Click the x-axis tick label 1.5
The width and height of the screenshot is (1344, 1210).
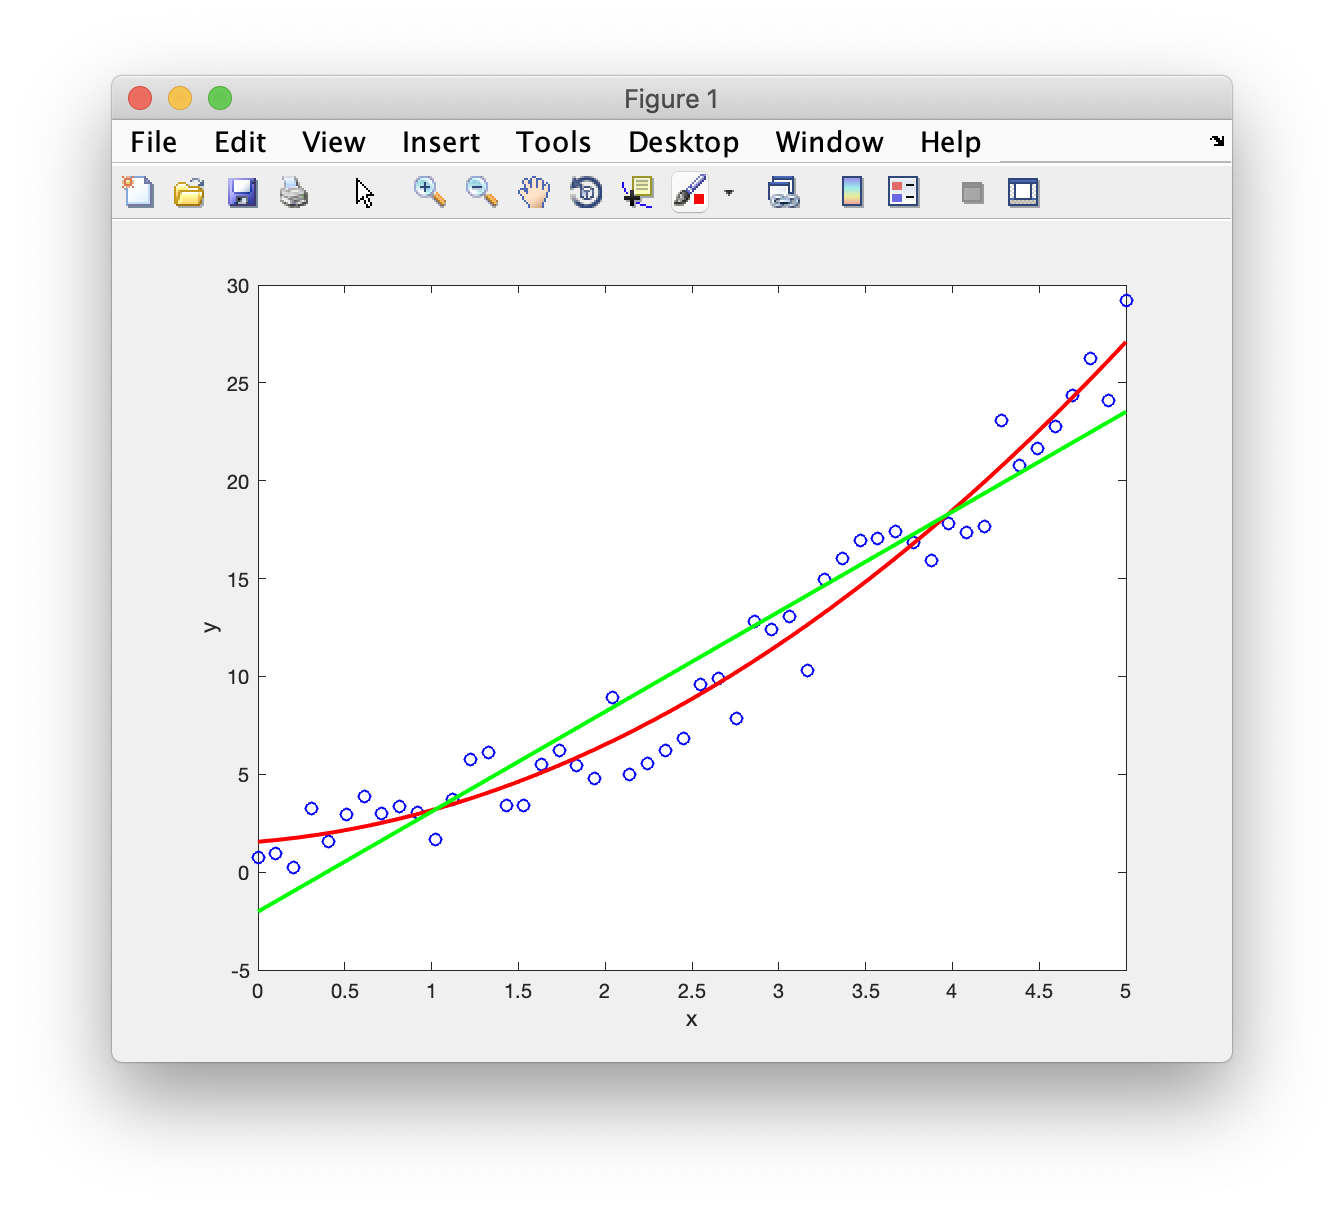coord(518,991)
